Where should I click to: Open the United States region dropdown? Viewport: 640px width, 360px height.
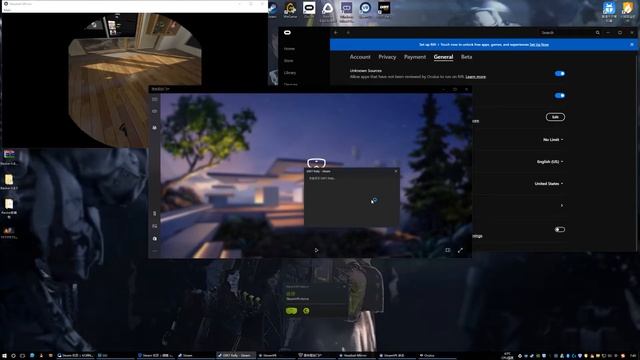click(x=549, y=184)
